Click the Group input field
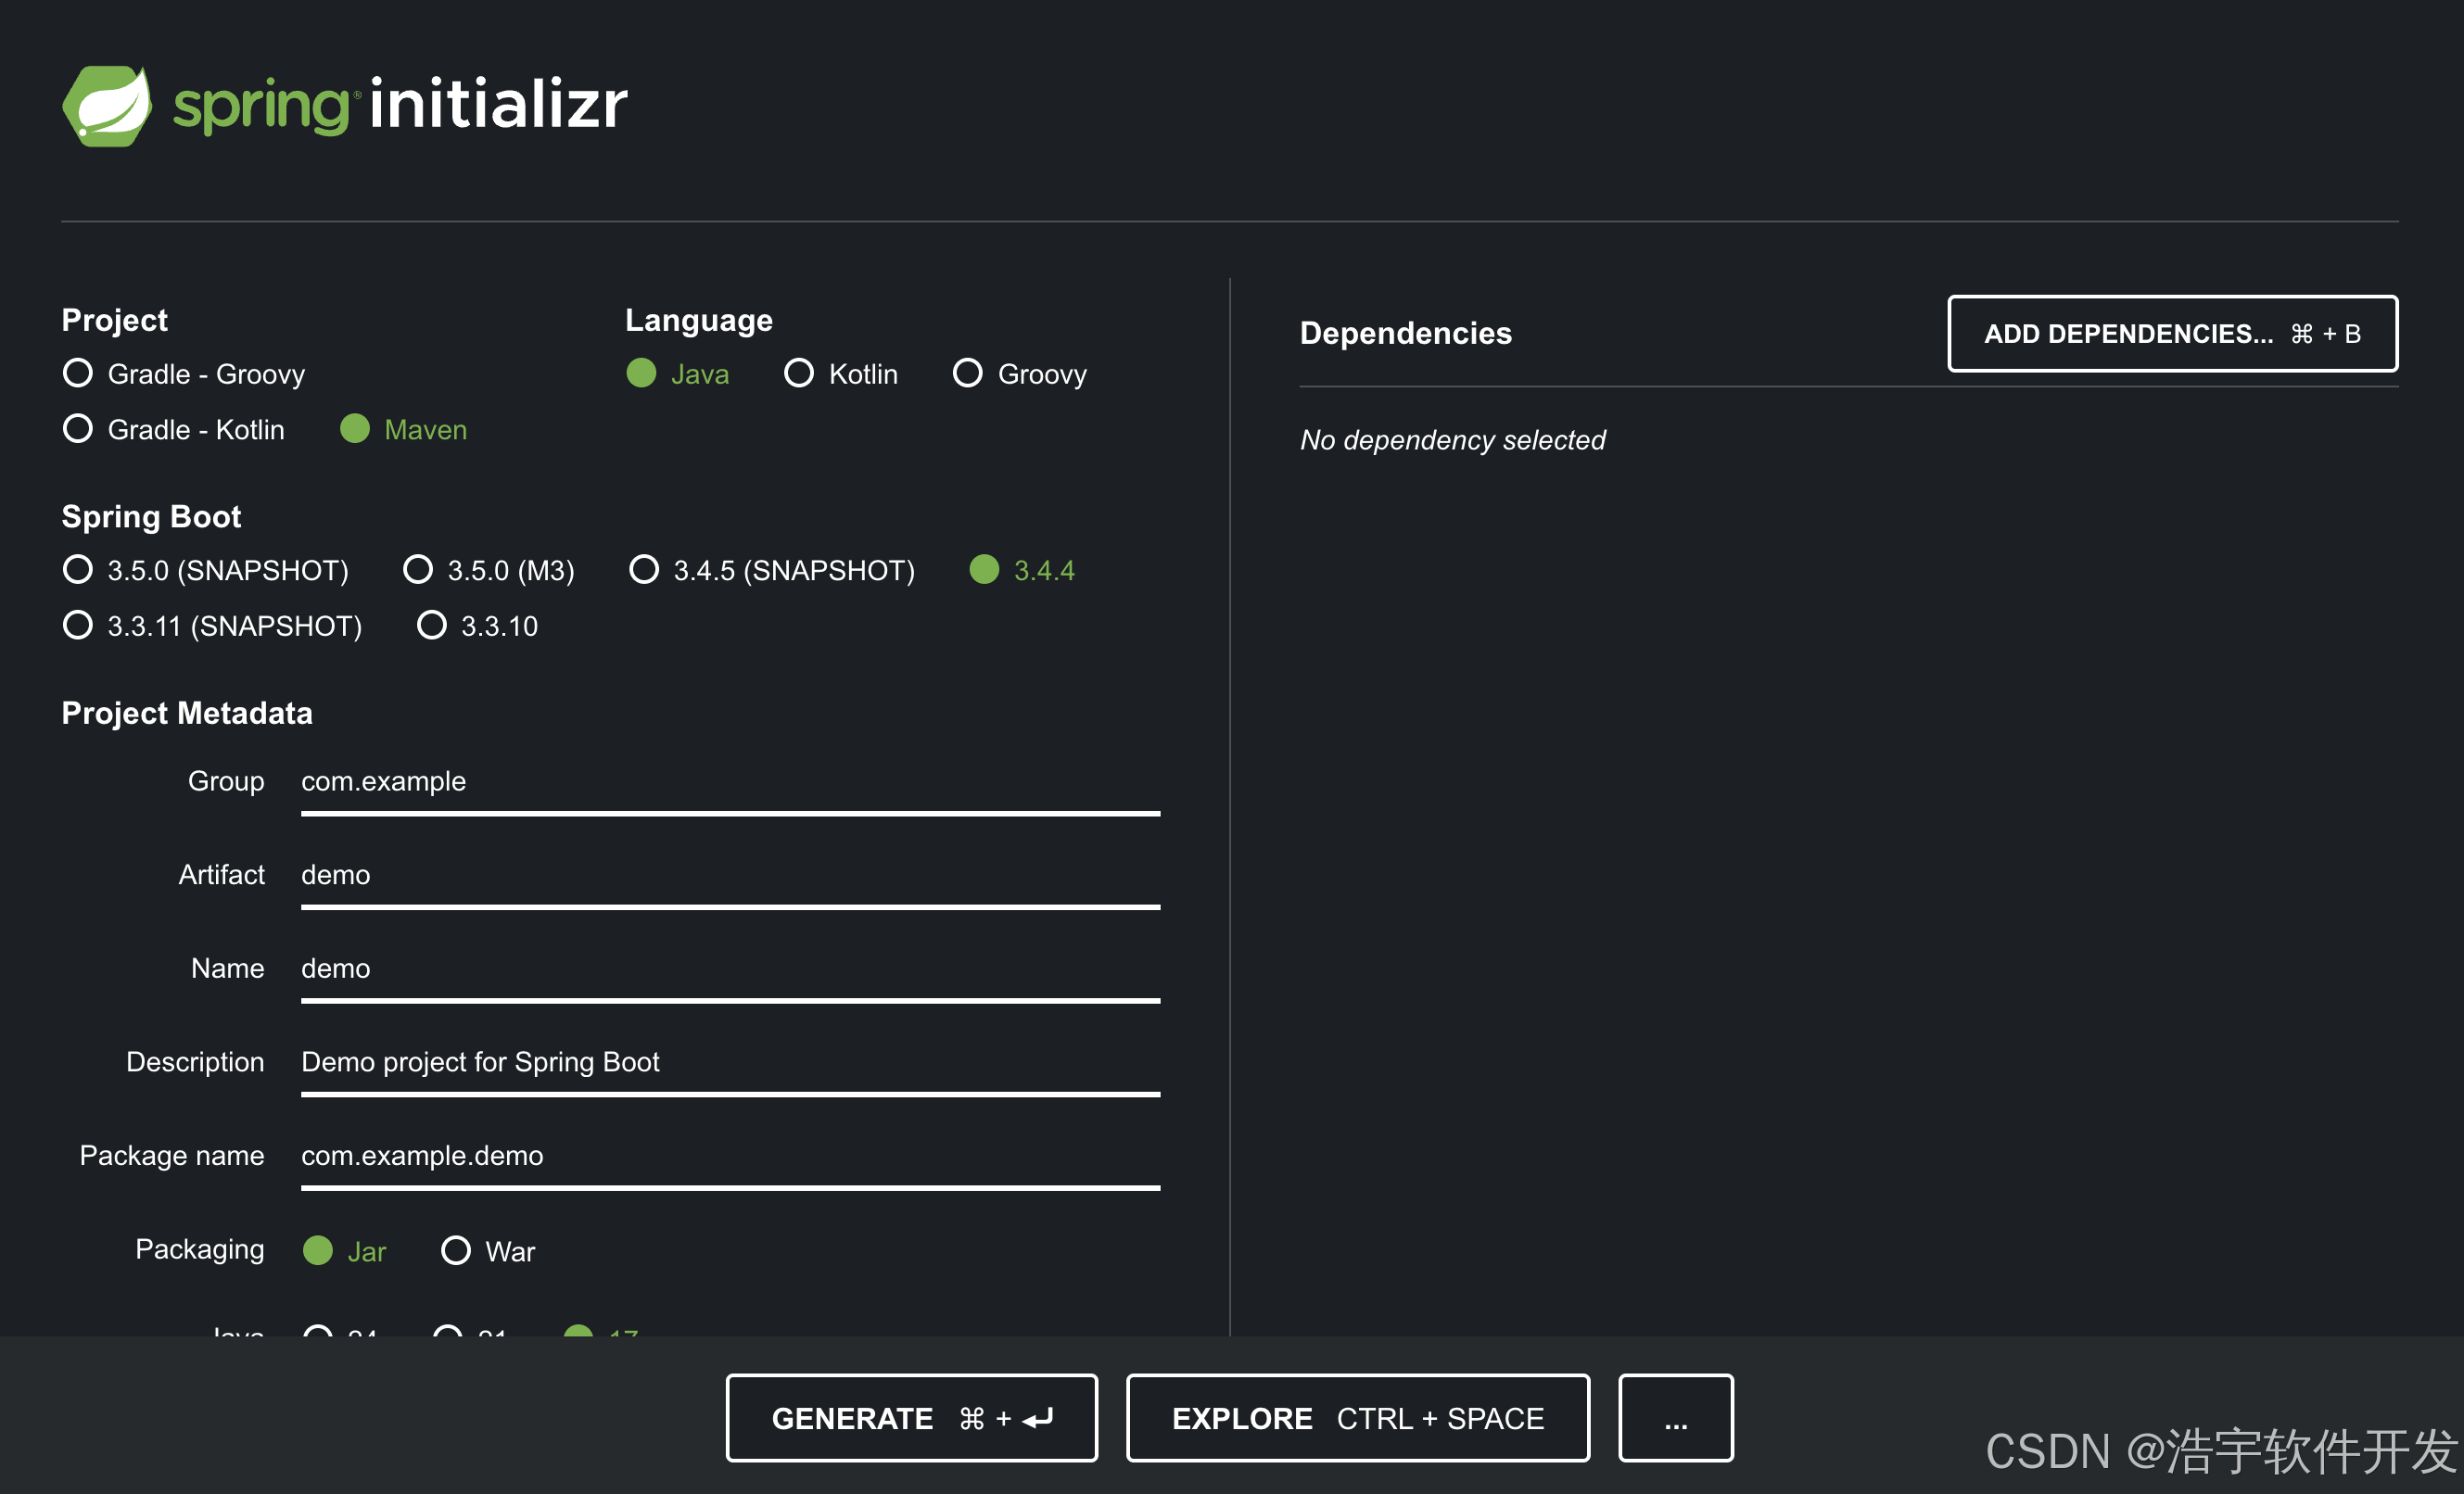Screen dimensions: 2464x1494 point(730,782)
